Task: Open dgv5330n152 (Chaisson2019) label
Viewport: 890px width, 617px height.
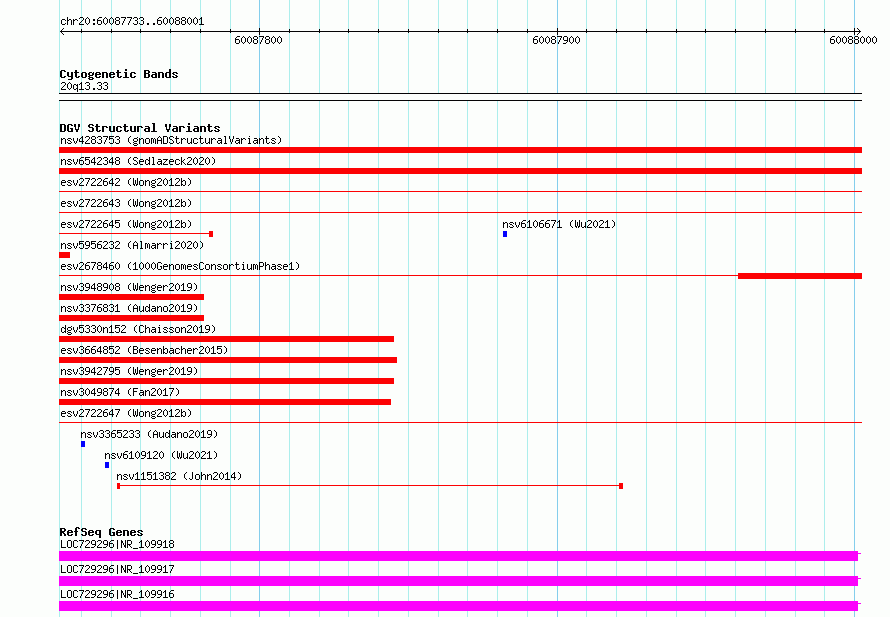Action: click(138, 329)
